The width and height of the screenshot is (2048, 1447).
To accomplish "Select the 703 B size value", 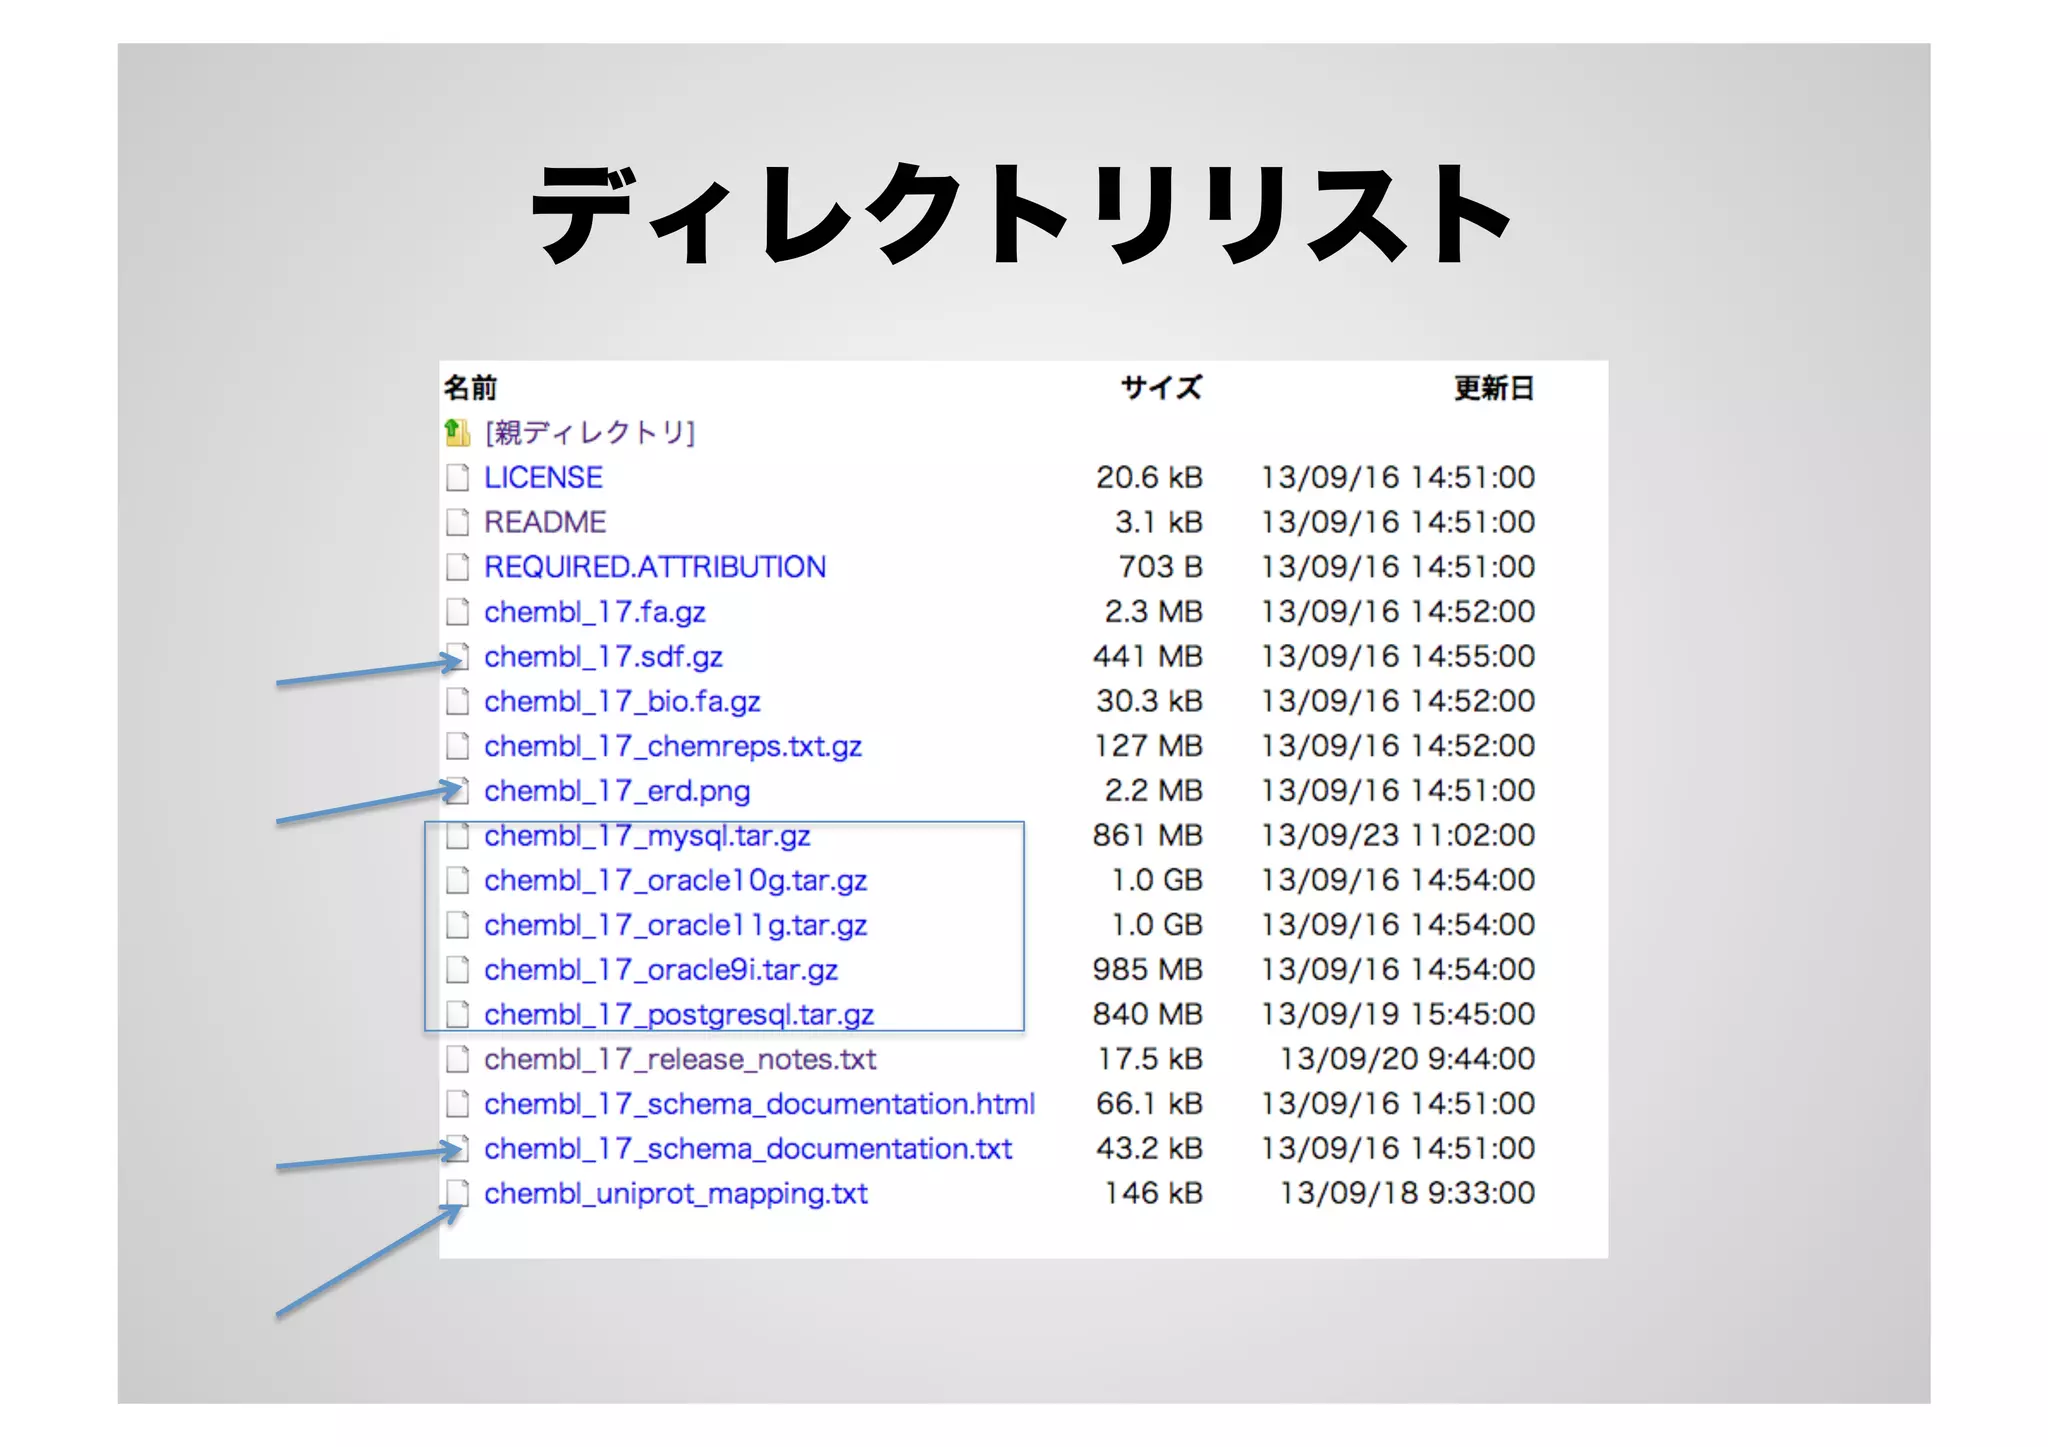I will click(1161, 567).
